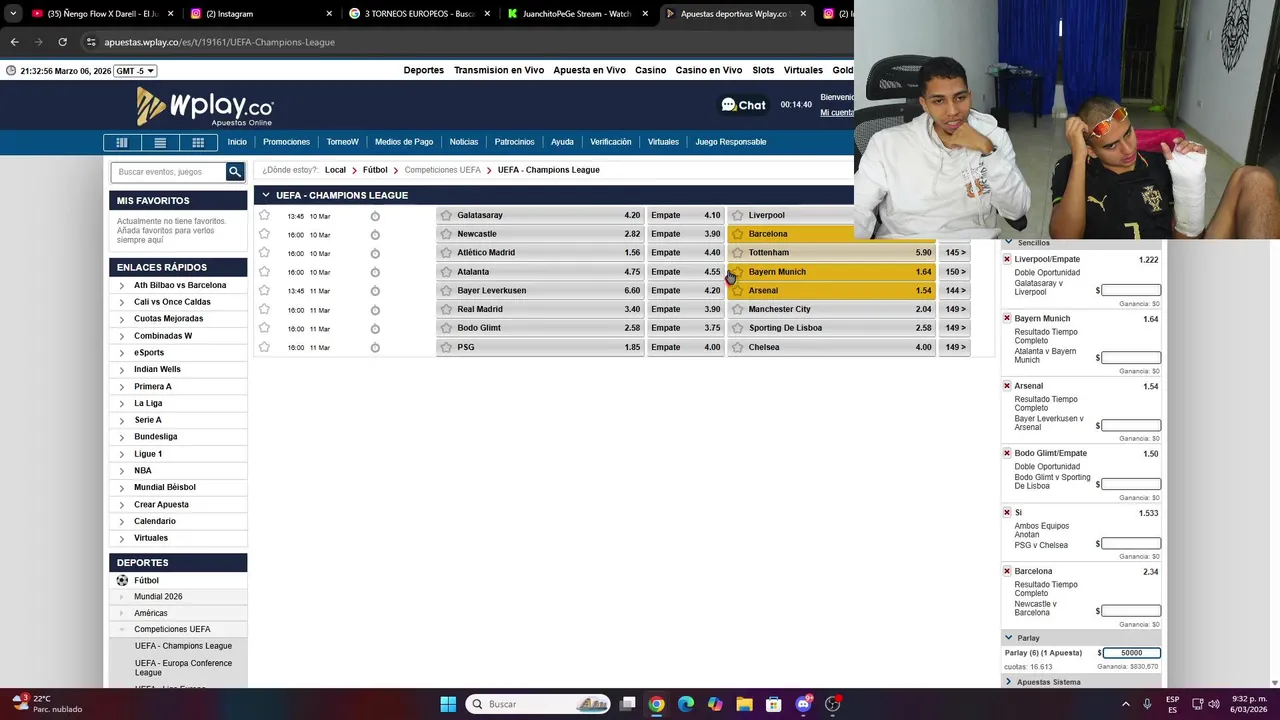Open the weather widget showing 22°C
Viewport: 1280px width, 720px height.
[48, 704]
